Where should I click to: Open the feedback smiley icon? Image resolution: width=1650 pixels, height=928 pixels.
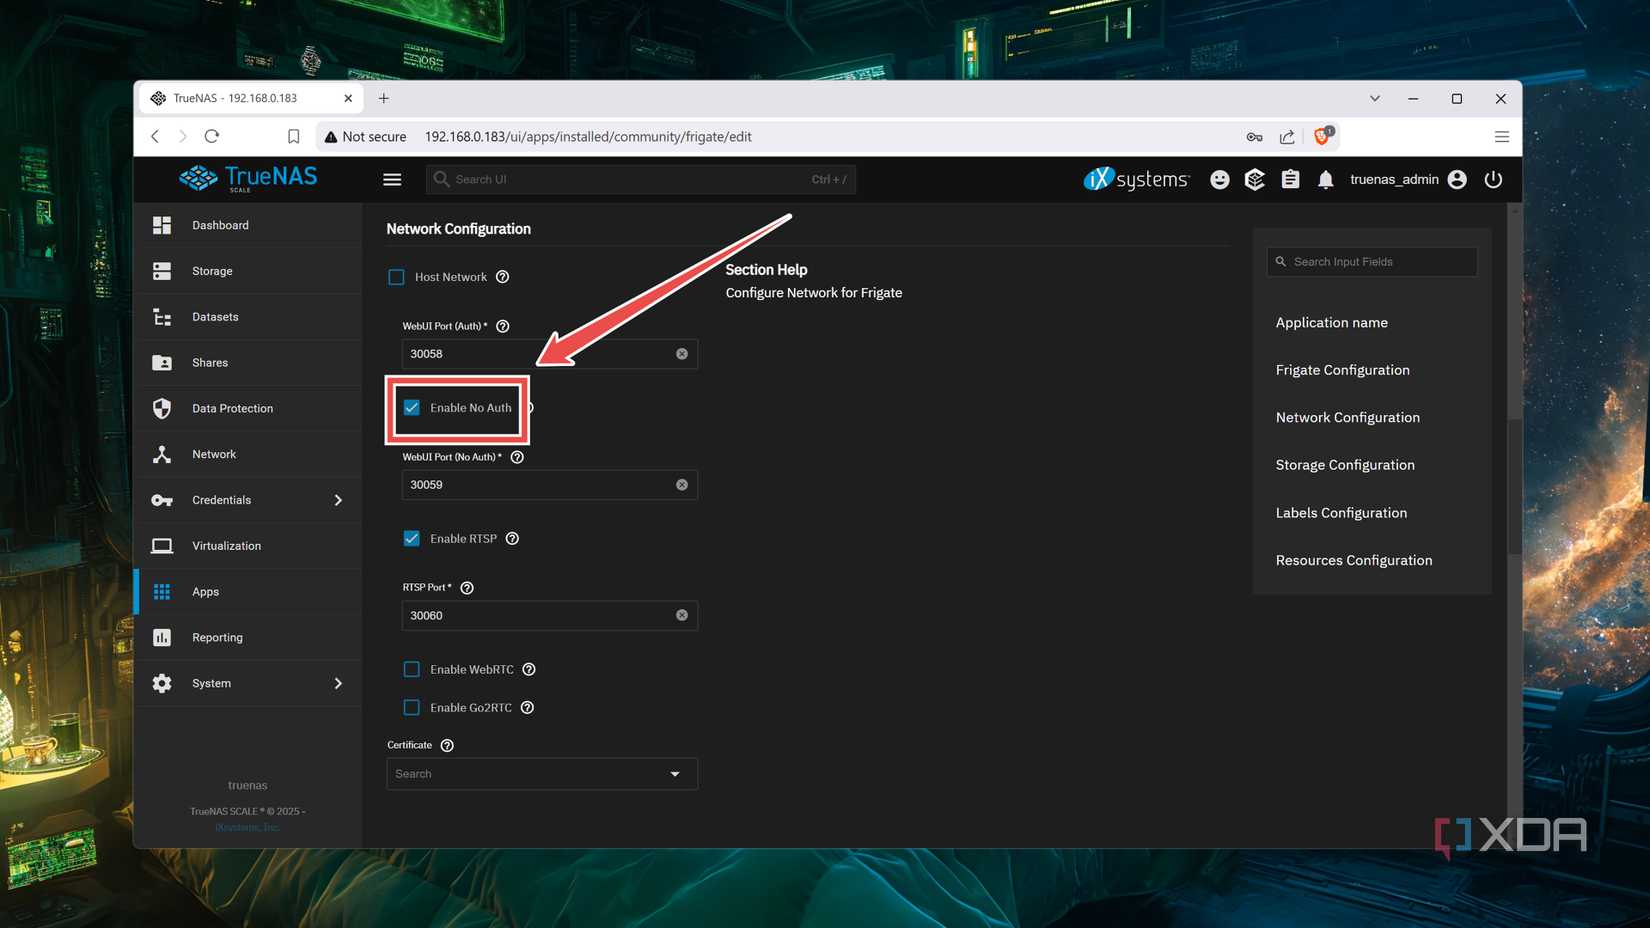1219,179
